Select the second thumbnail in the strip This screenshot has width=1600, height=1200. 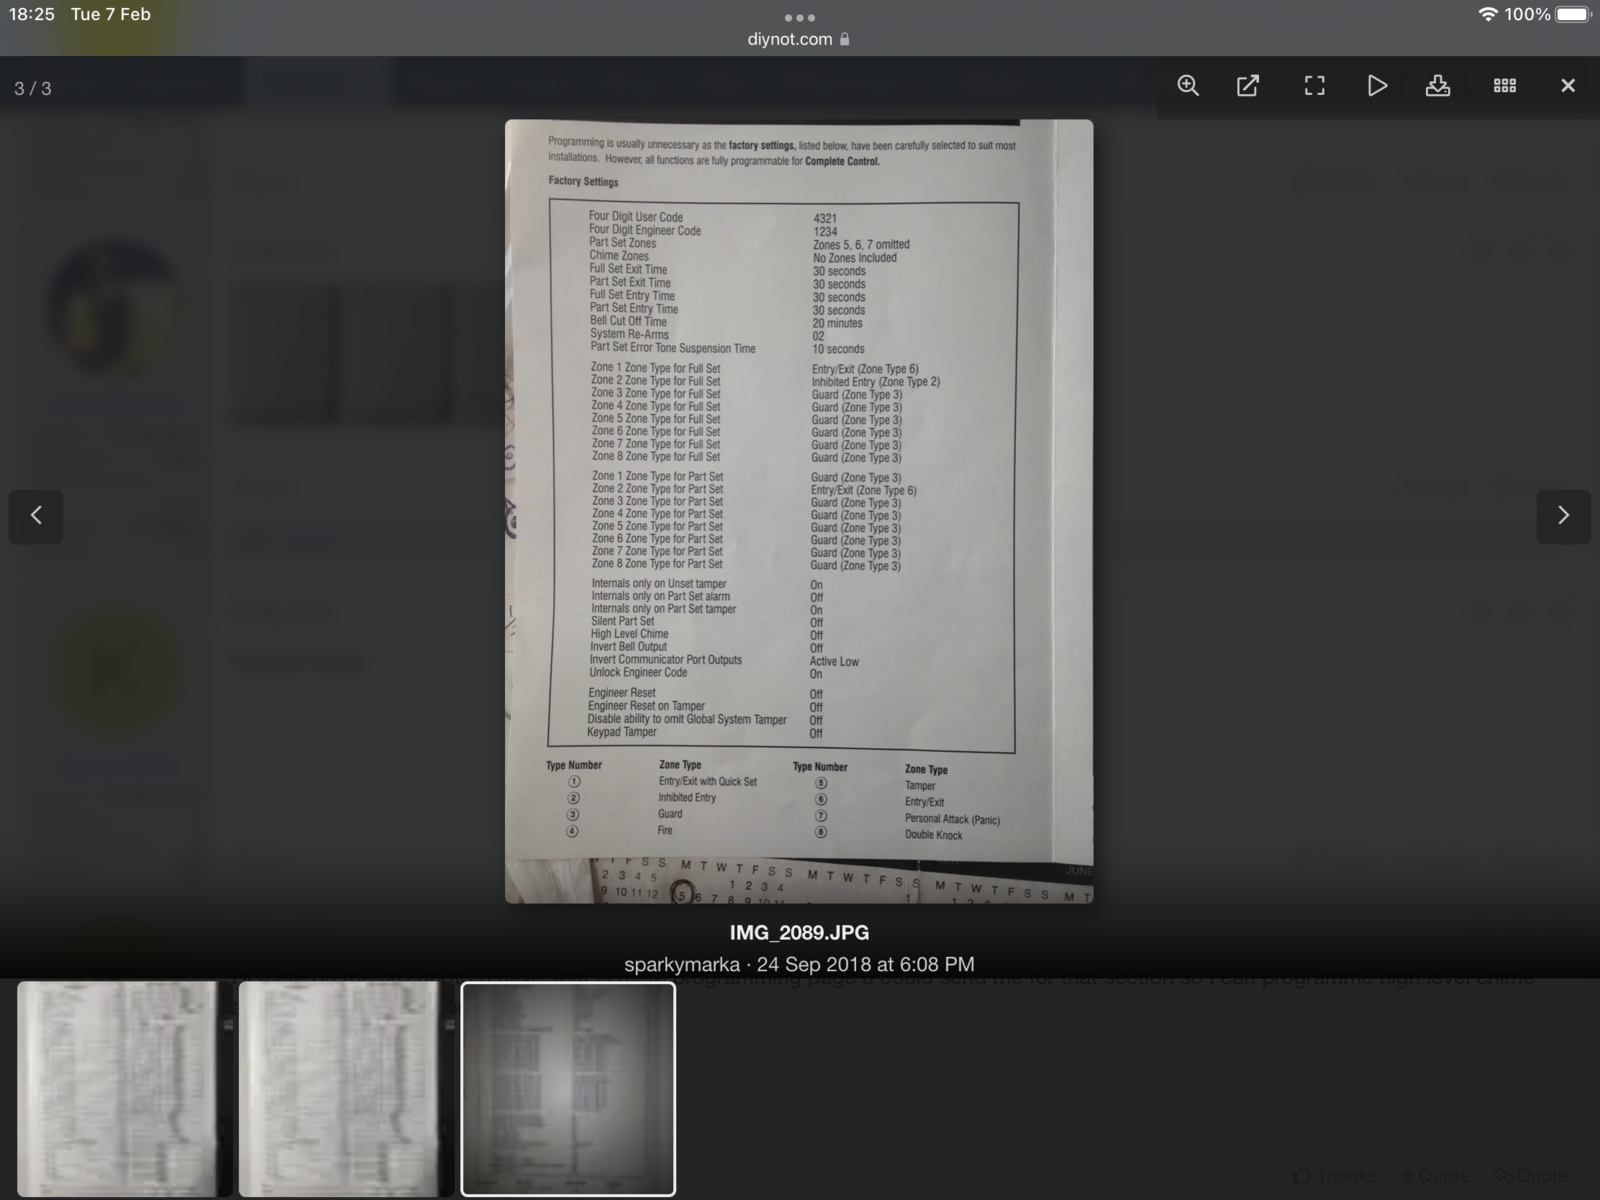[340, 1088]
